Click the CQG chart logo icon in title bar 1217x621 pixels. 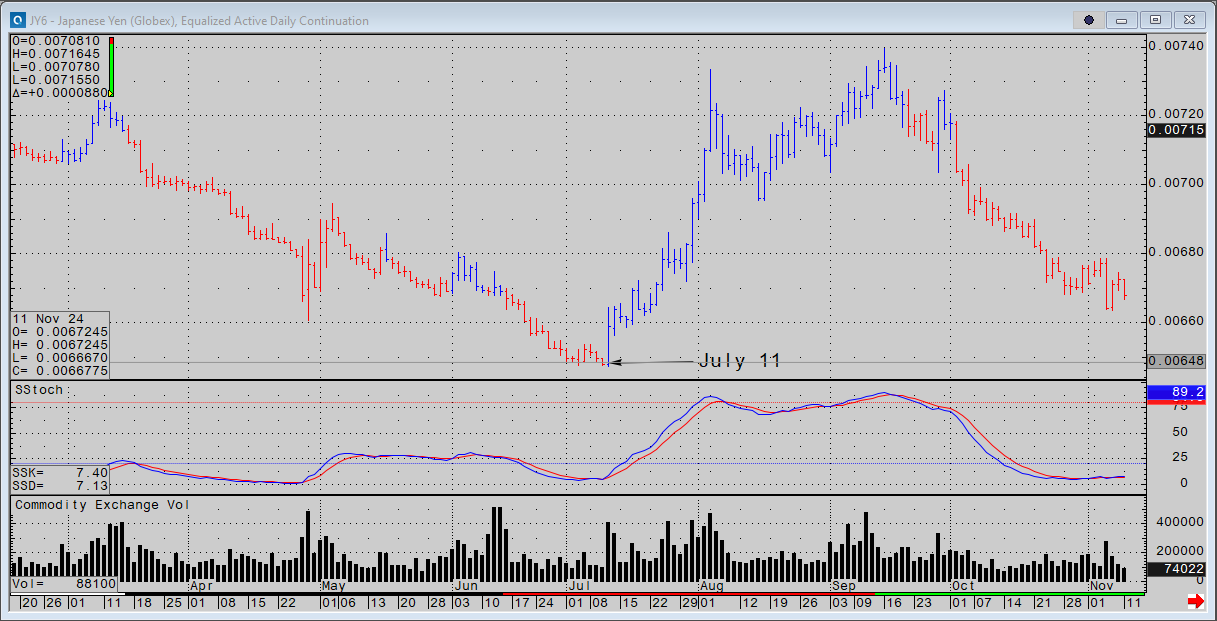19,20
